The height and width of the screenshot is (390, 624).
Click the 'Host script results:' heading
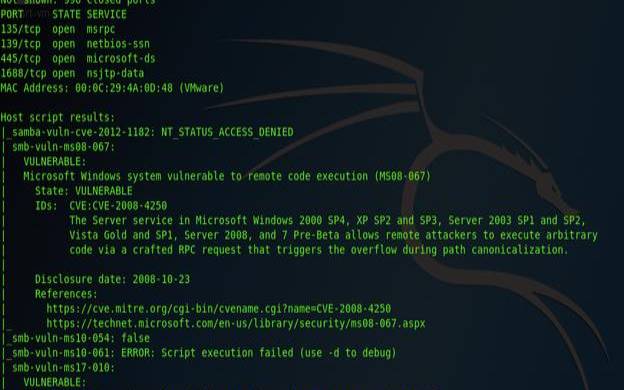(x=57, y=117)
